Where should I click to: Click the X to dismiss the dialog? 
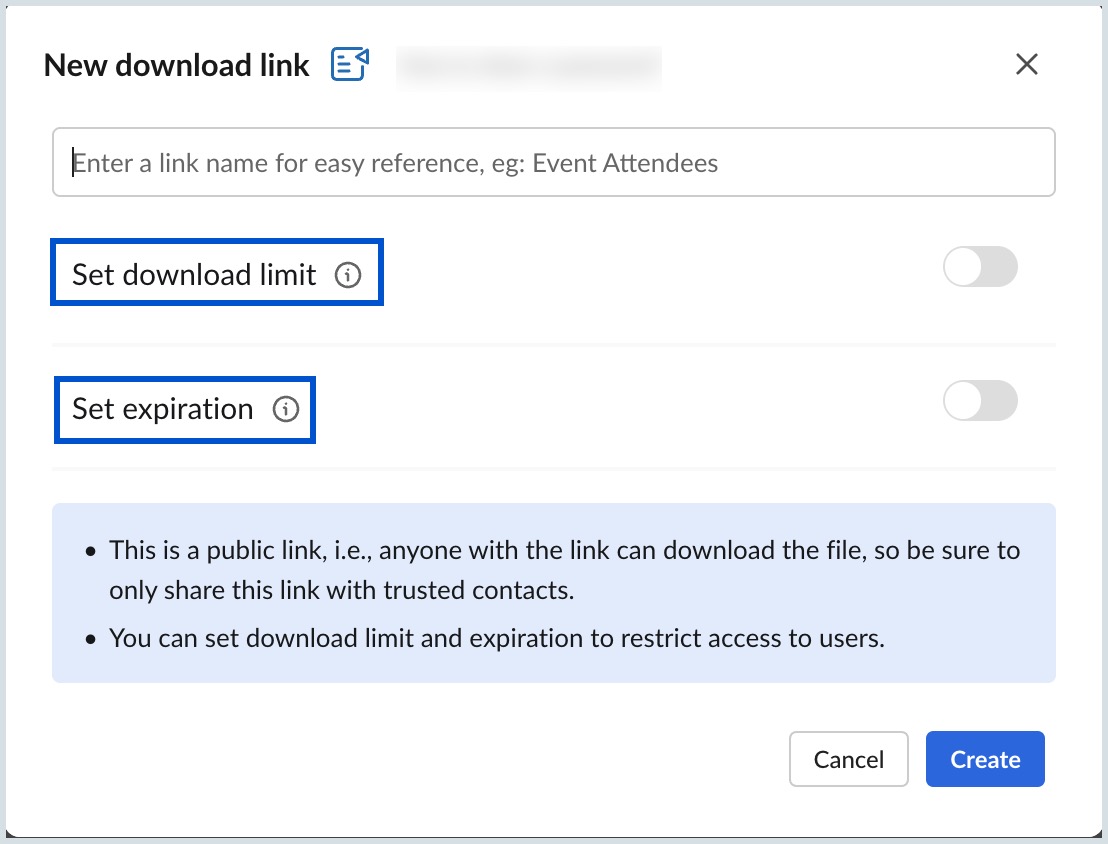(x=1026, y=64)
